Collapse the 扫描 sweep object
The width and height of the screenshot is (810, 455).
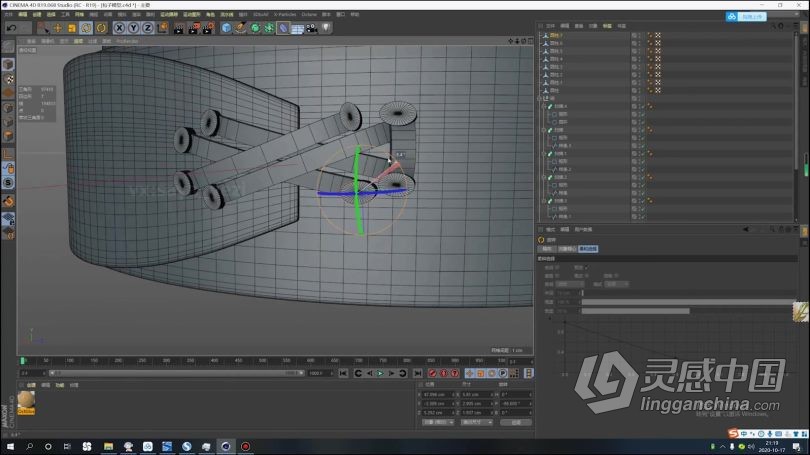click(x=543, y=130)
